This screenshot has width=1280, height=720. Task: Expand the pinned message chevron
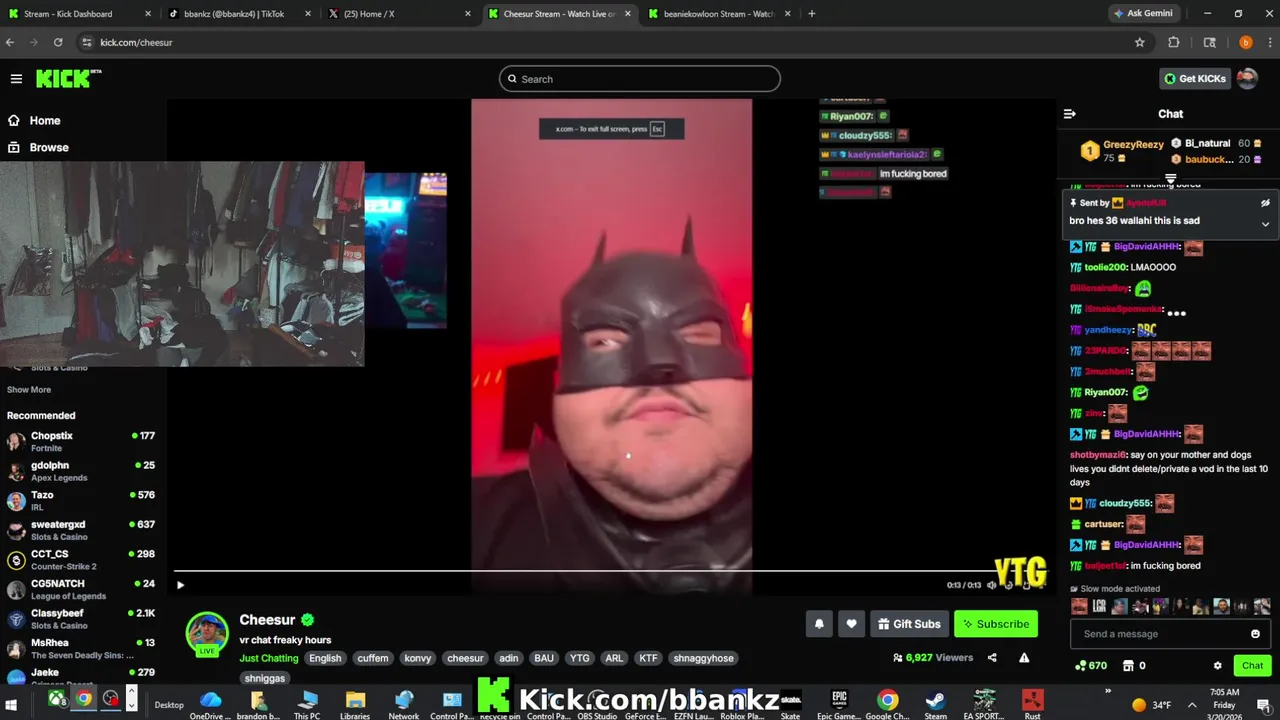point(1265,224)
